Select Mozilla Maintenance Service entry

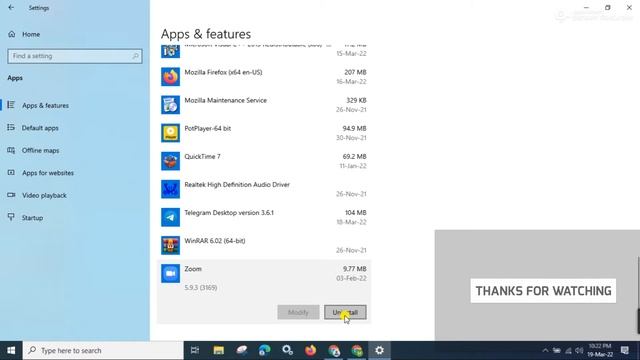tap(264, 105)
